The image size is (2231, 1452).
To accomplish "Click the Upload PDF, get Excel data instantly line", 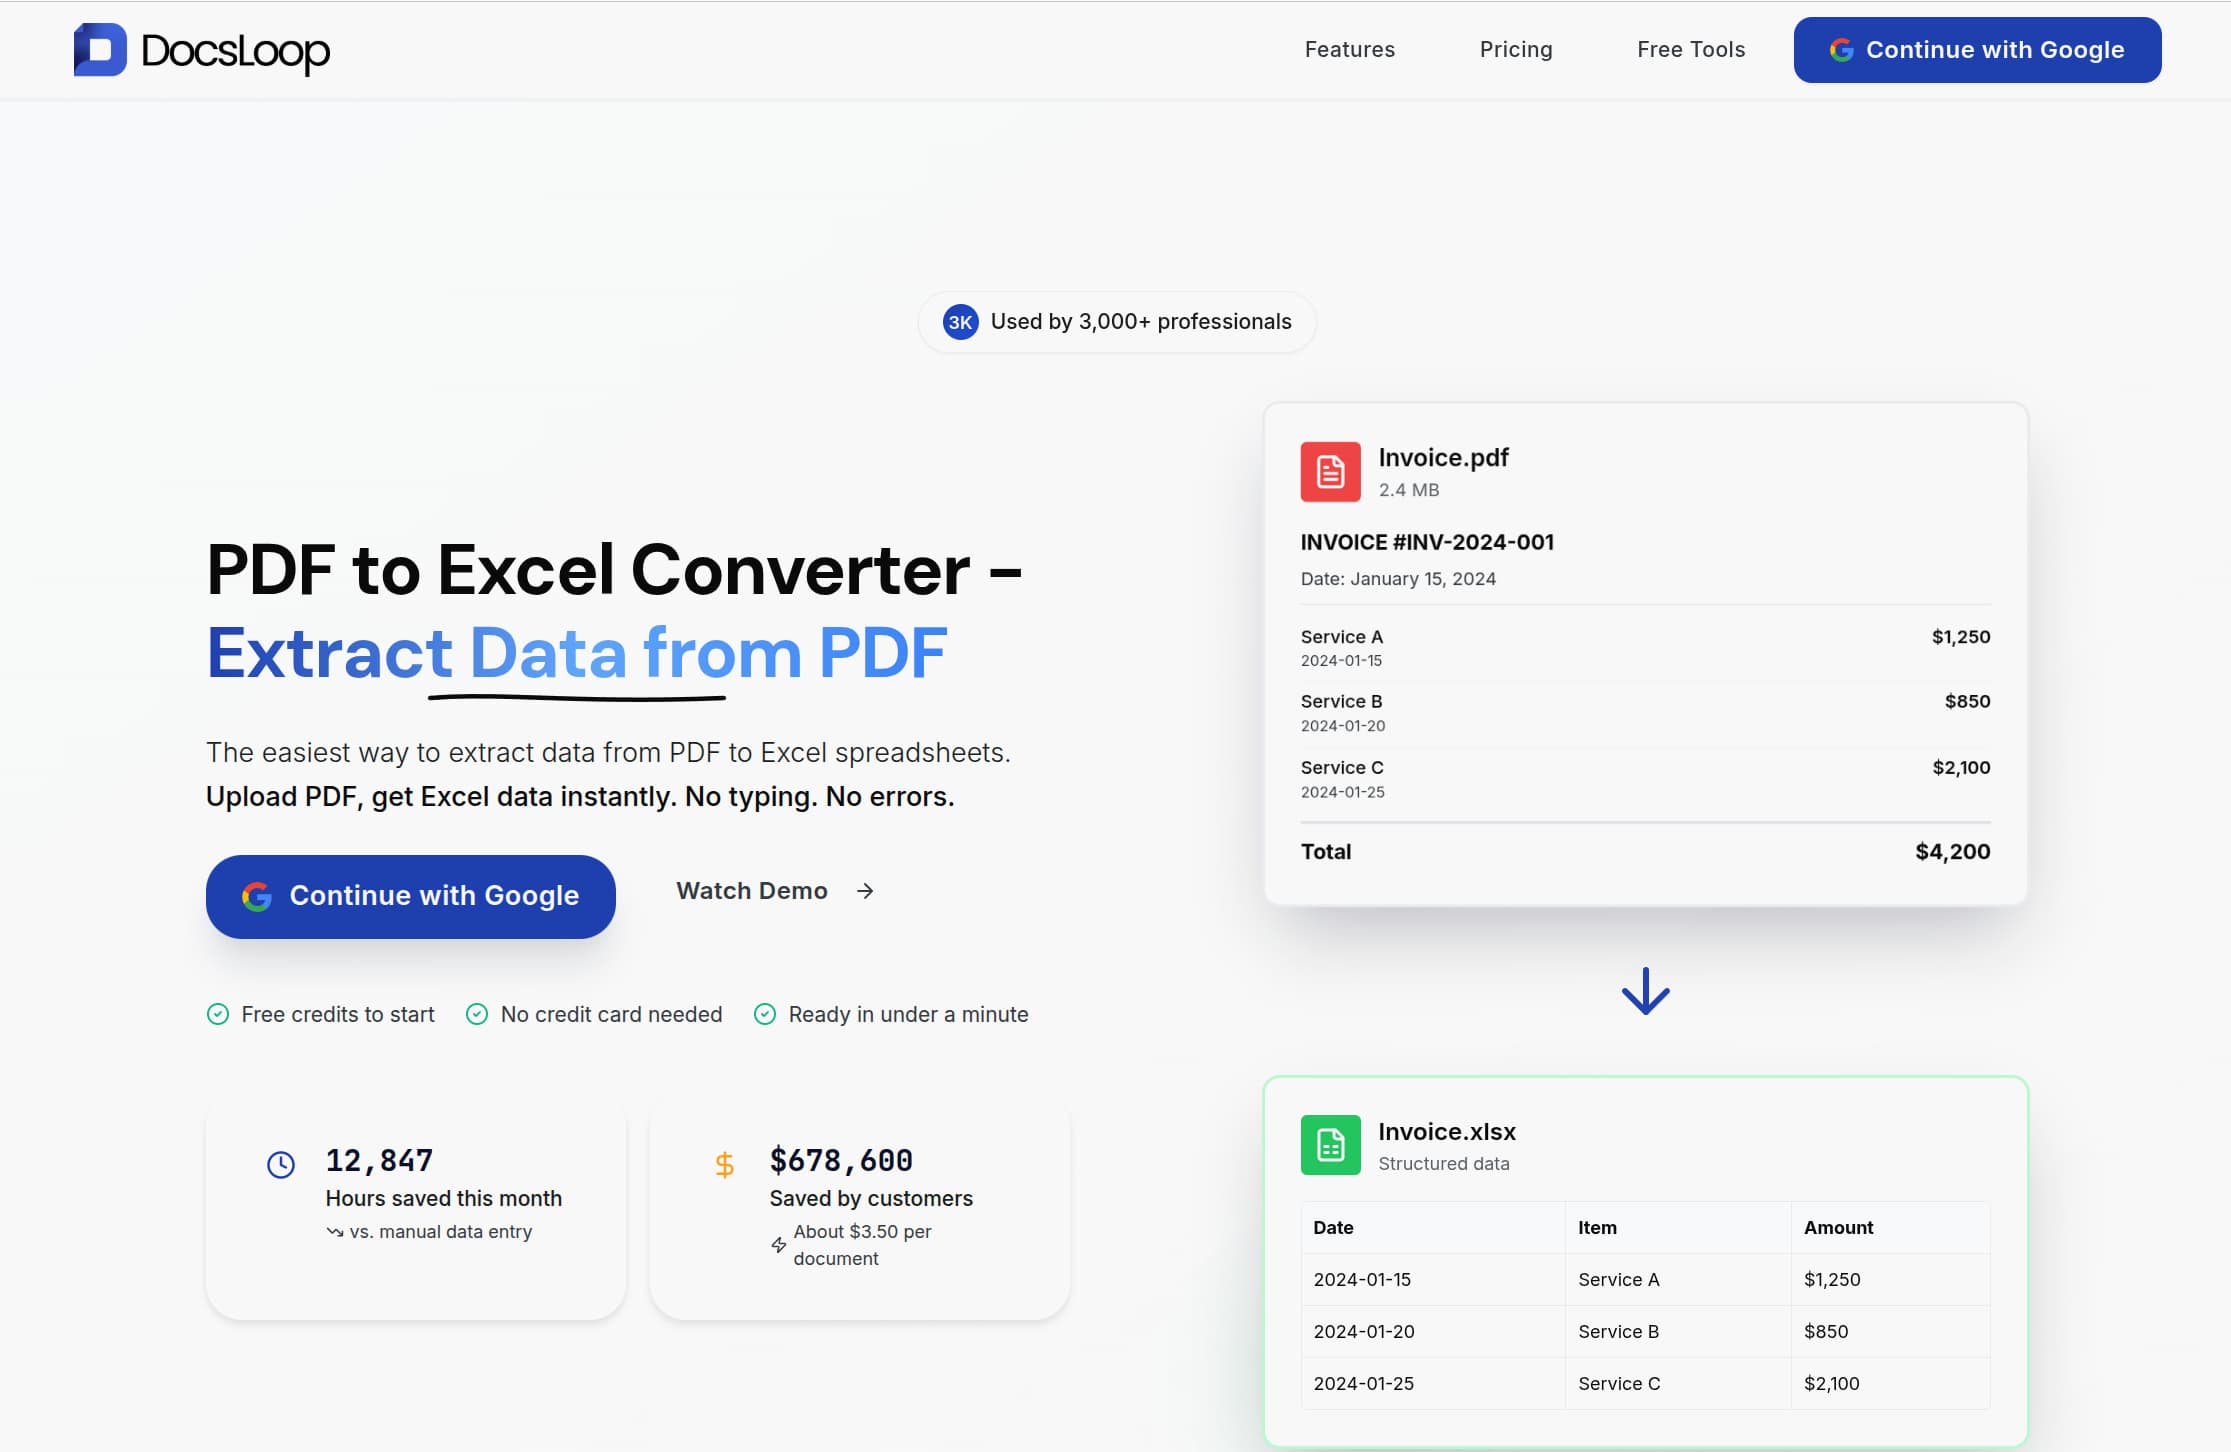I will click(x=580, y=797).
